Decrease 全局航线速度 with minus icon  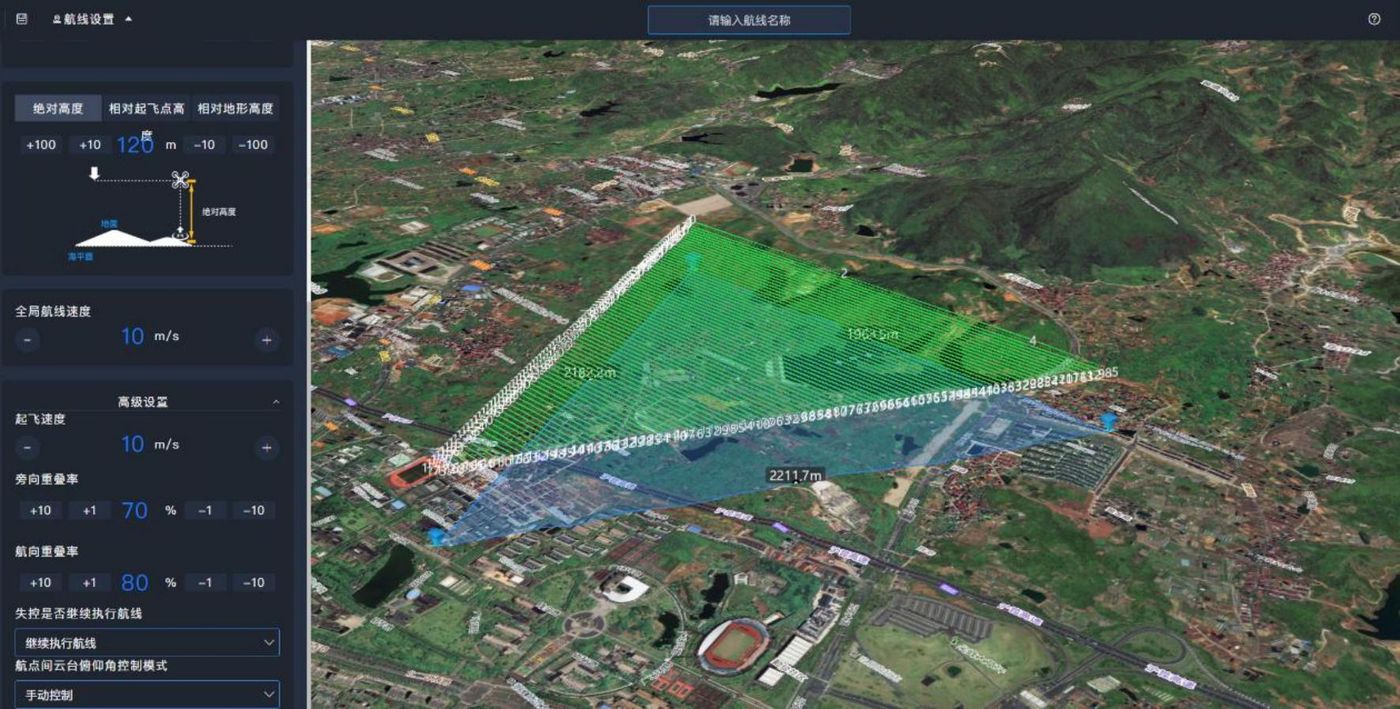tap(27, 340)
